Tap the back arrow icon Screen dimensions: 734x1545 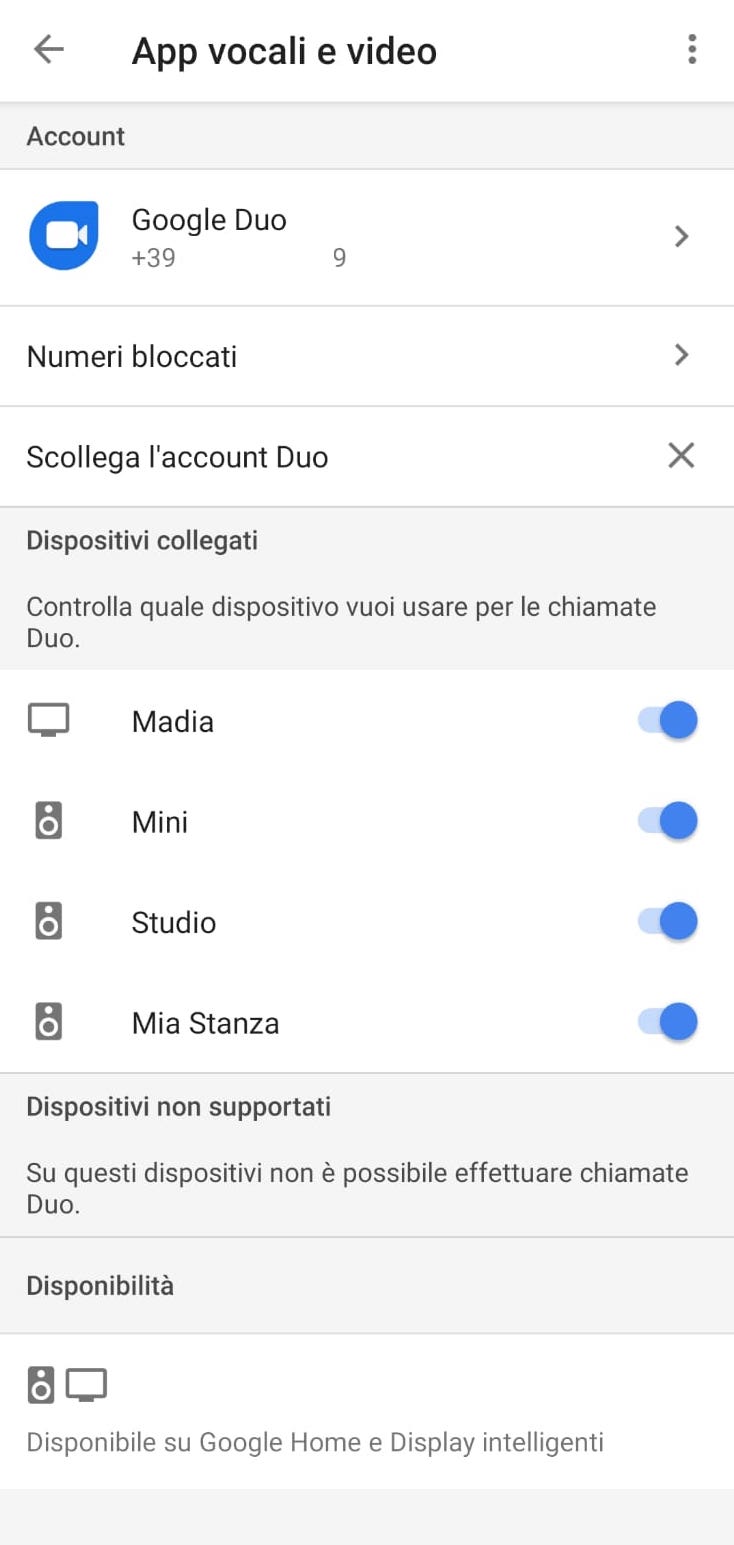tap(48, 50)
